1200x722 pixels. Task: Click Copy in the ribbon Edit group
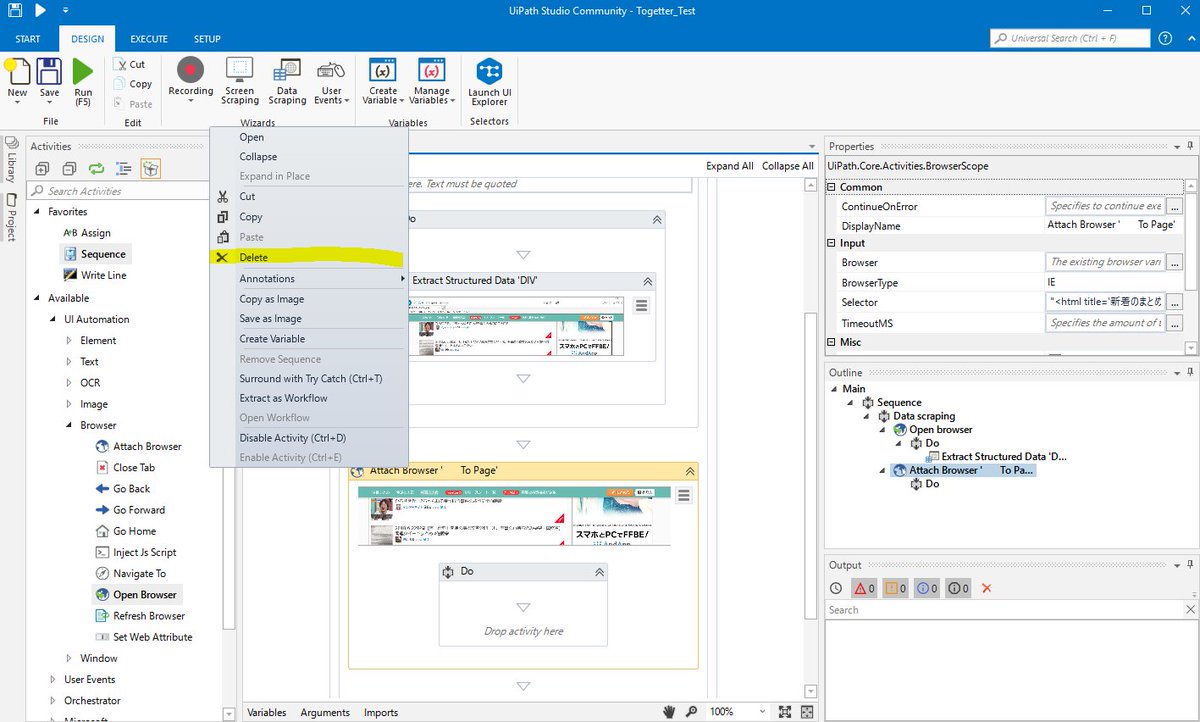pos(132,84)
